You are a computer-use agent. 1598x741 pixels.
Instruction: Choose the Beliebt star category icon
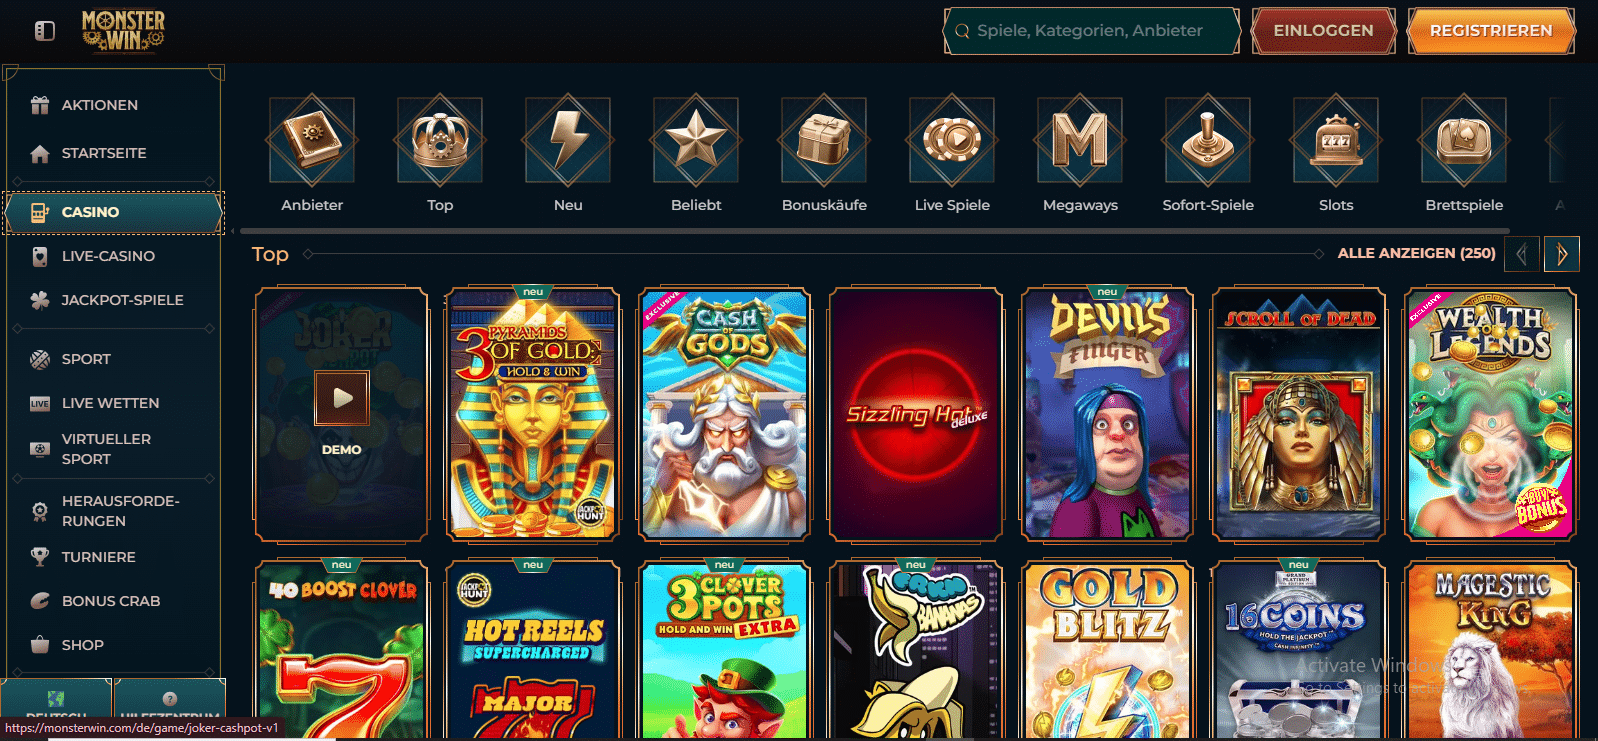click(x=696, y=141)
